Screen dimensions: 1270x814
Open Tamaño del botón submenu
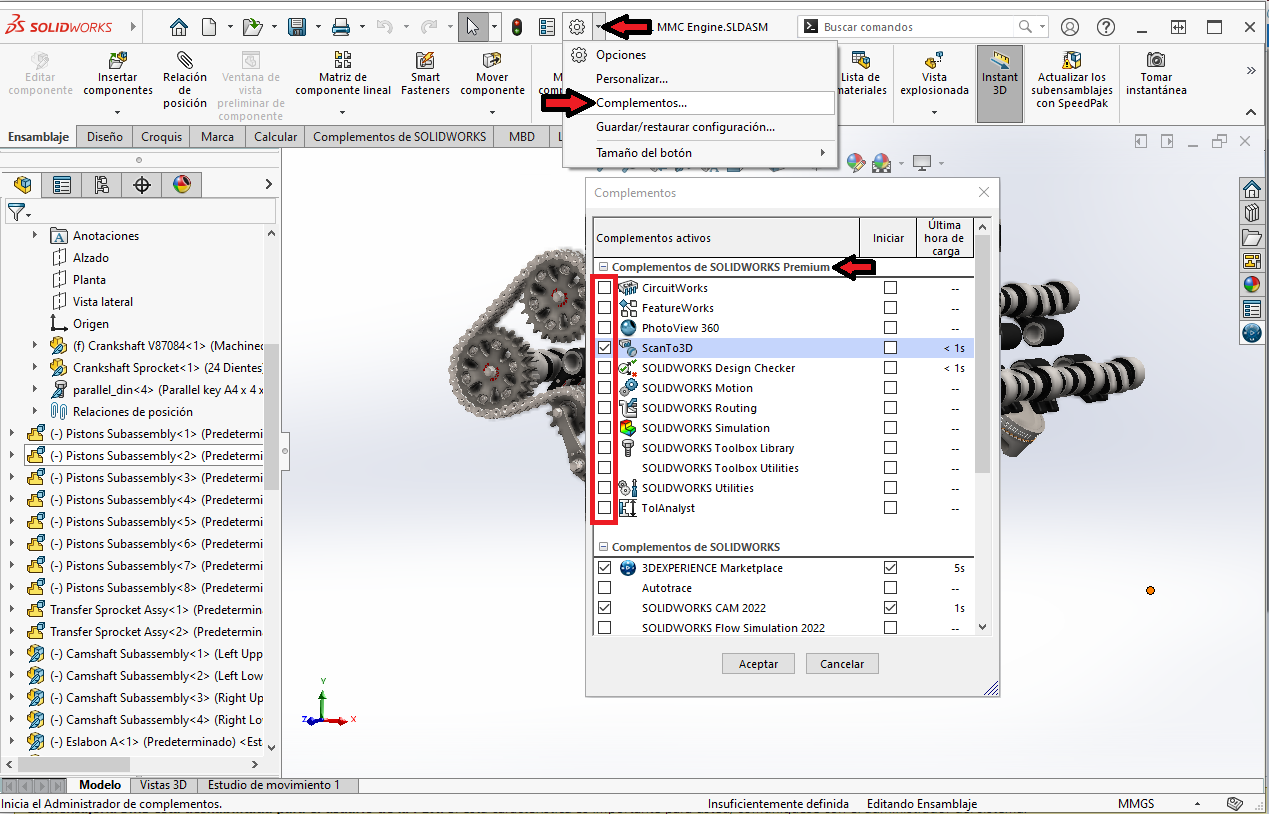[x=700, y=153]
